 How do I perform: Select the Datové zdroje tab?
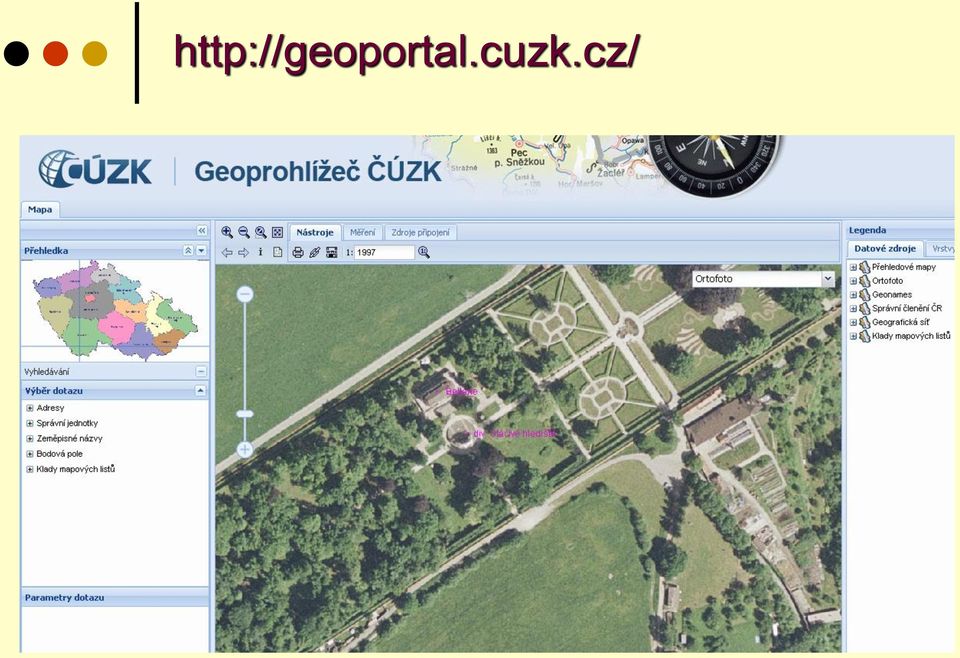(885, 249)
